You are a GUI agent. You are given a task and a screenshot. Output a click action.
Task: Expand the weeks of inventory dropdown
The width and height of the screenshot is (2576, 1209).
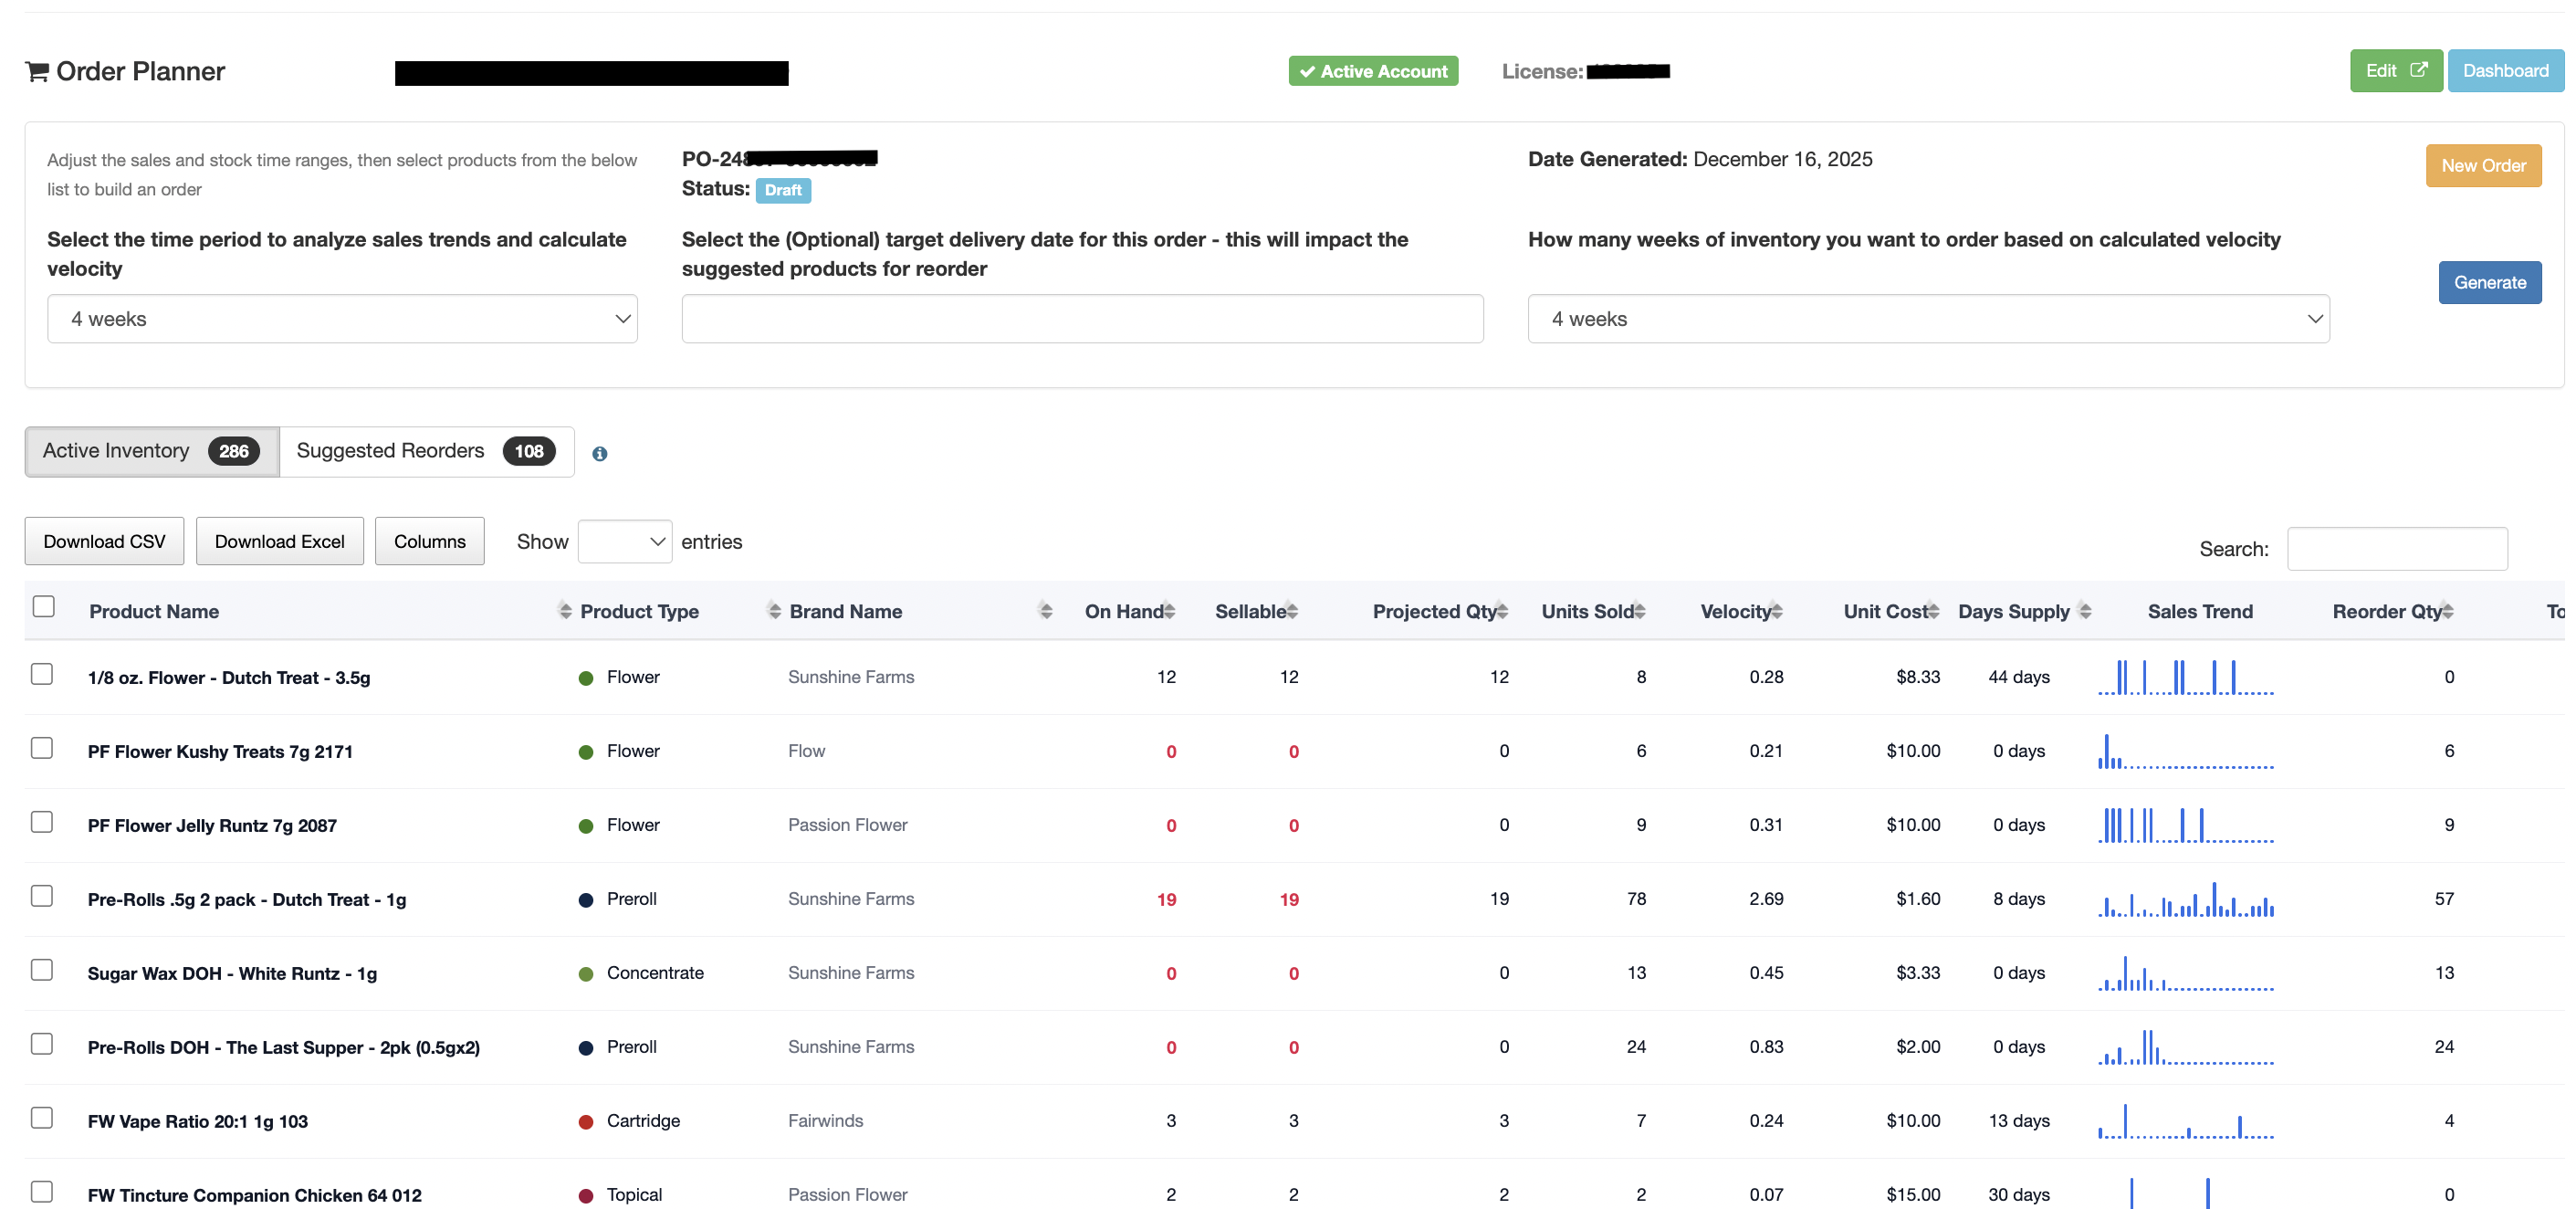click(x=1927, y=318)
